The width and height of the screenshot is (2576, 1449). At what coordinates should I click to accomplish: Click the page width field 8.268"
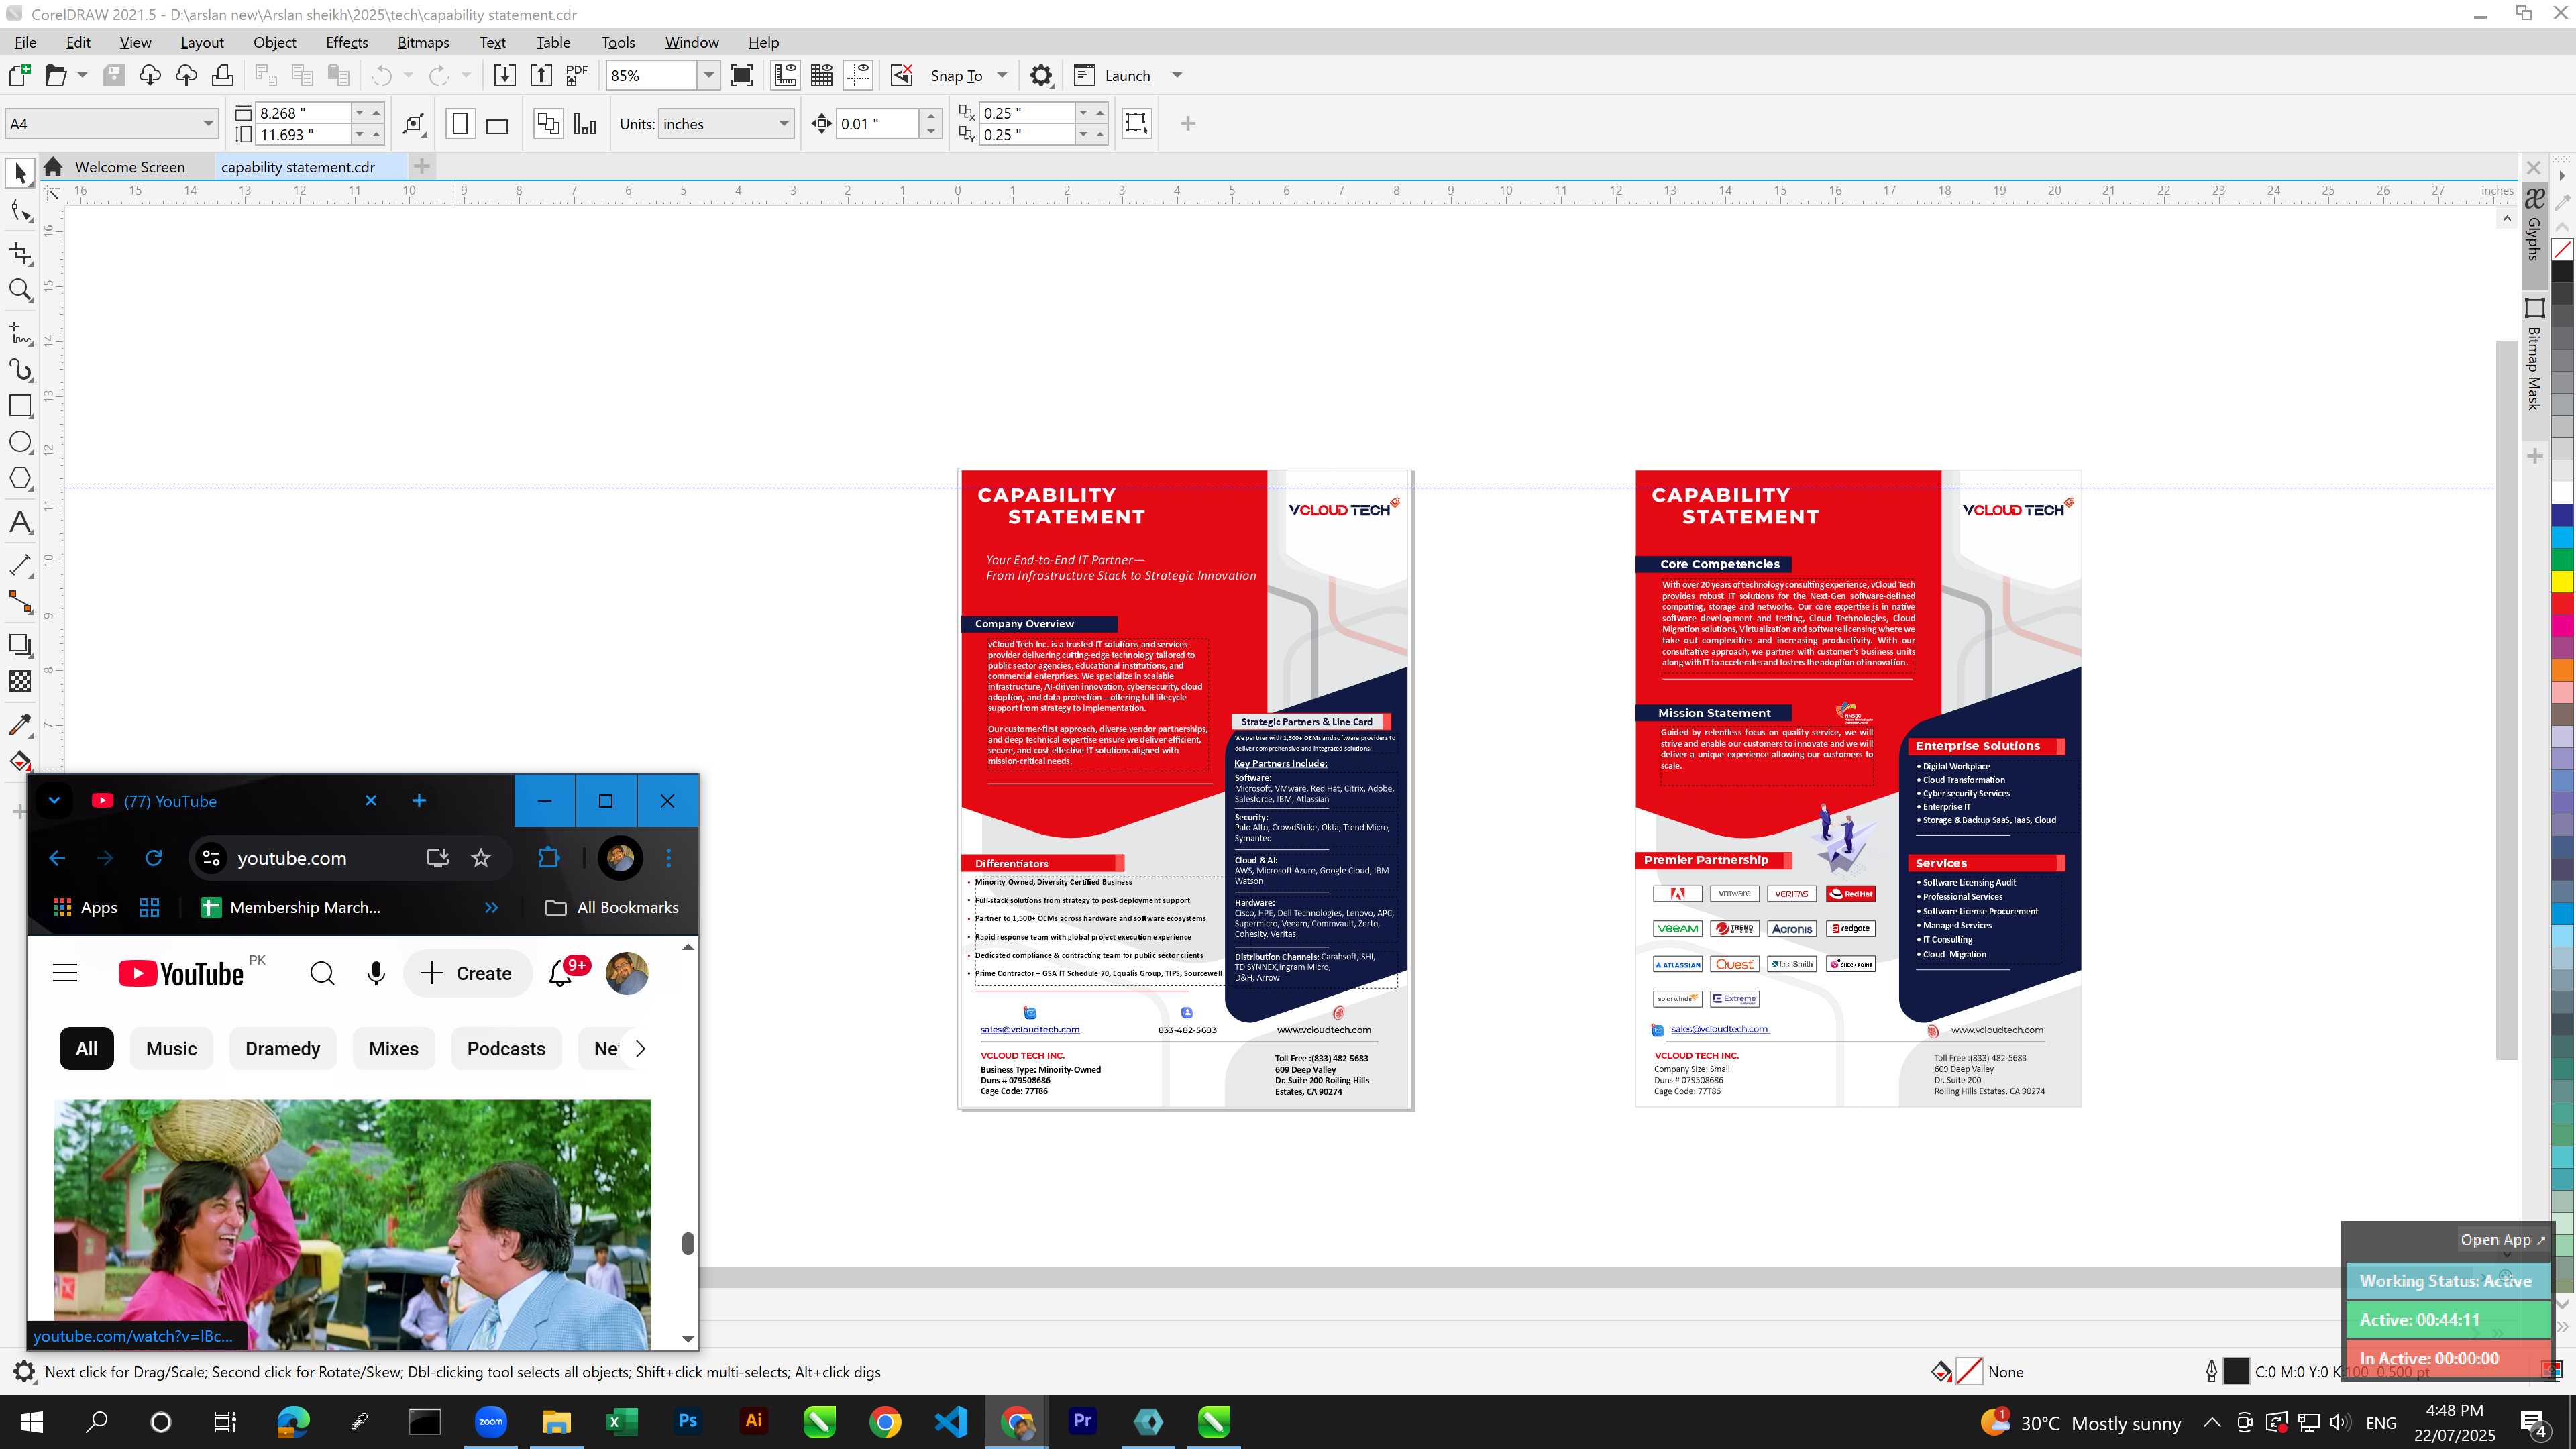coord(303,113)
